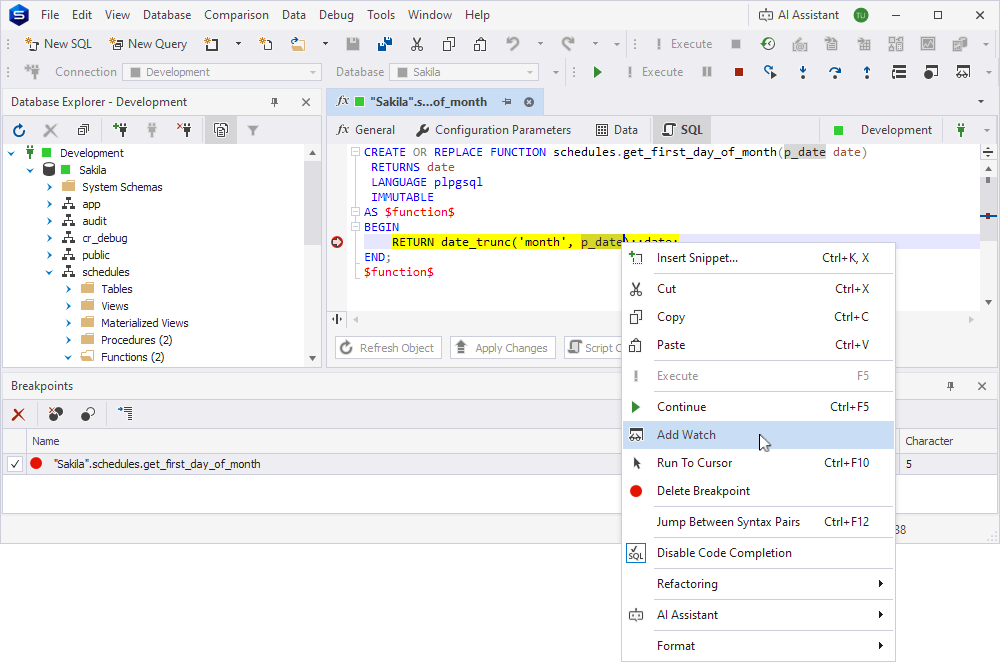Screen dimensions: 1000x662
Task: Collapse the schedules schema node
Action: pyautogui.click(x=50, y=272)
